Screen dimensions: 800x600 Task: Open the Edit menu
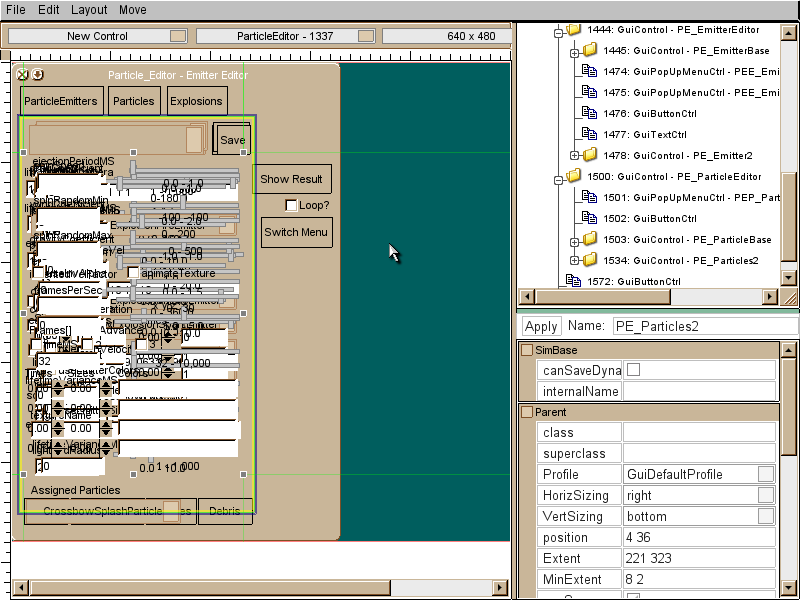click(48, 9)
